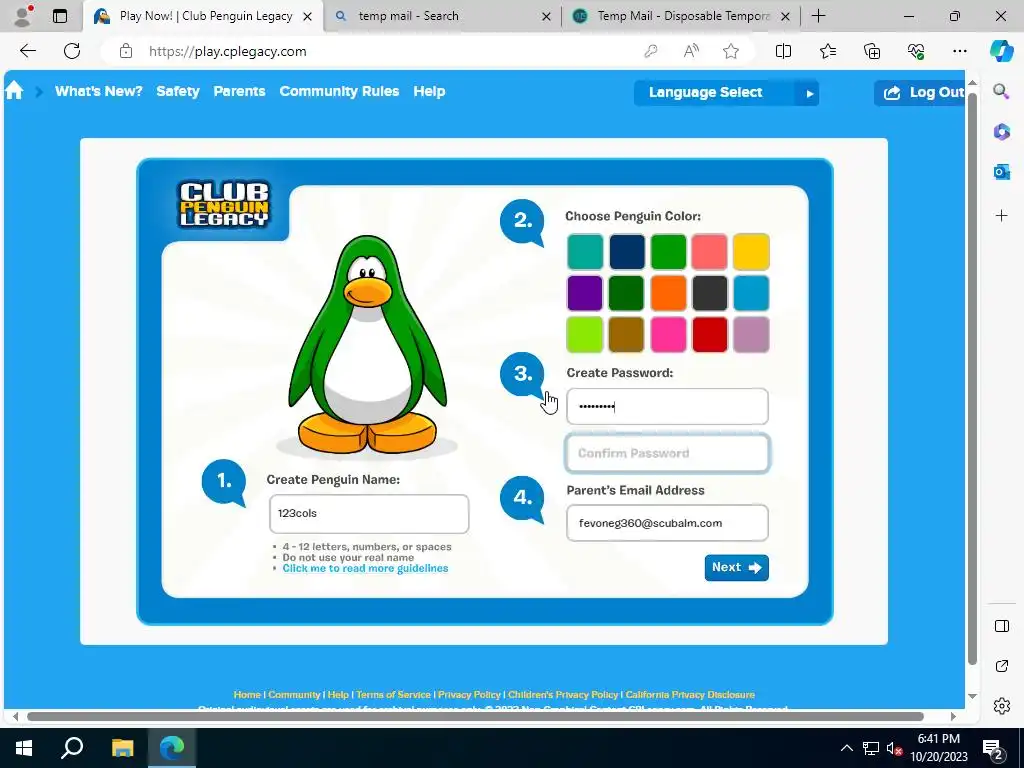Open taskbar search magnifier
The width and height of the screenshot is (1024, 768).
point(72,748)
